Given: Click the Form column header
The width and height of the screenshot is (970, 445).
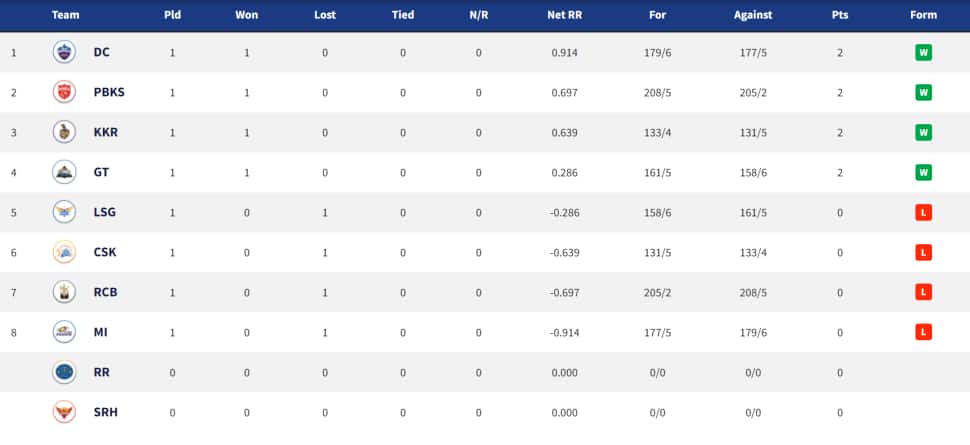Looking at the screenshot, I should click(923, 15).
